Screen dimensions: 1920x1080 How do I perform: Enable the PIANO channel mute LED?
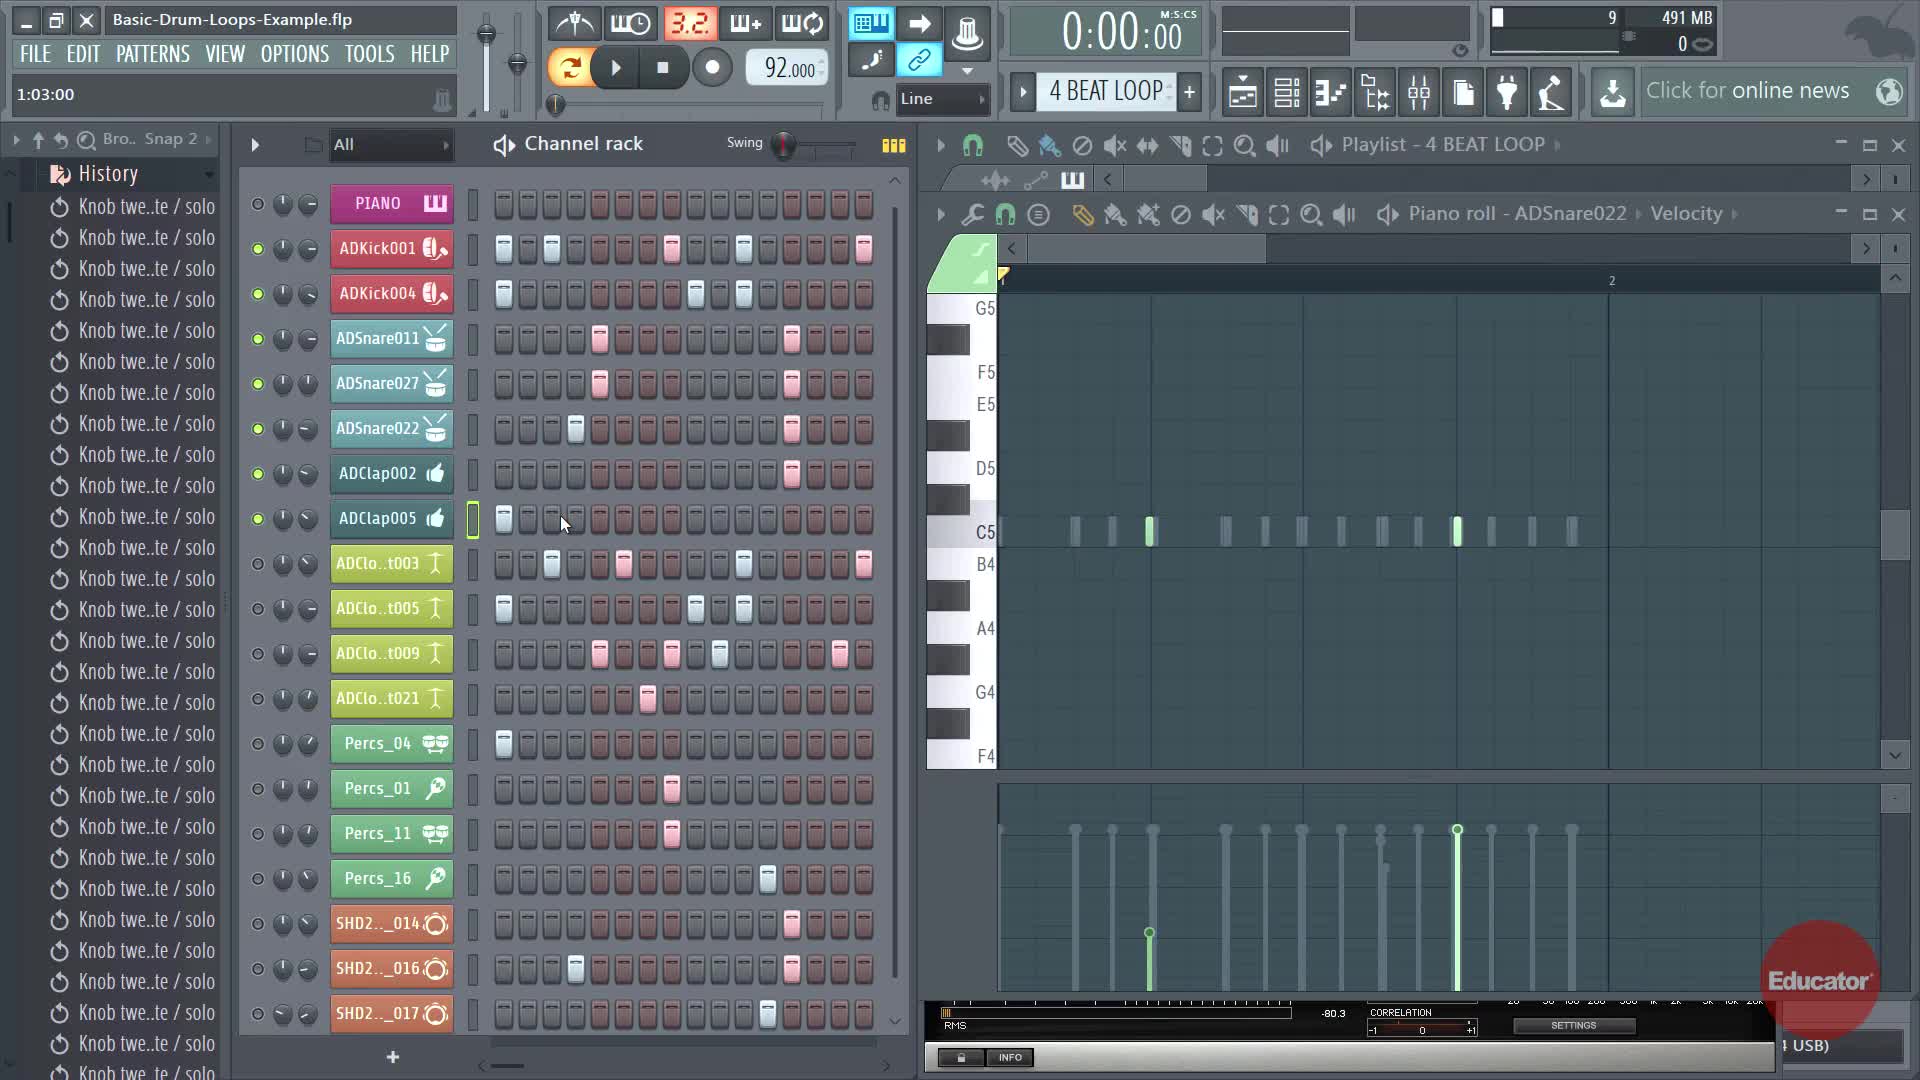pyautogui.click(x=258, y=204)
